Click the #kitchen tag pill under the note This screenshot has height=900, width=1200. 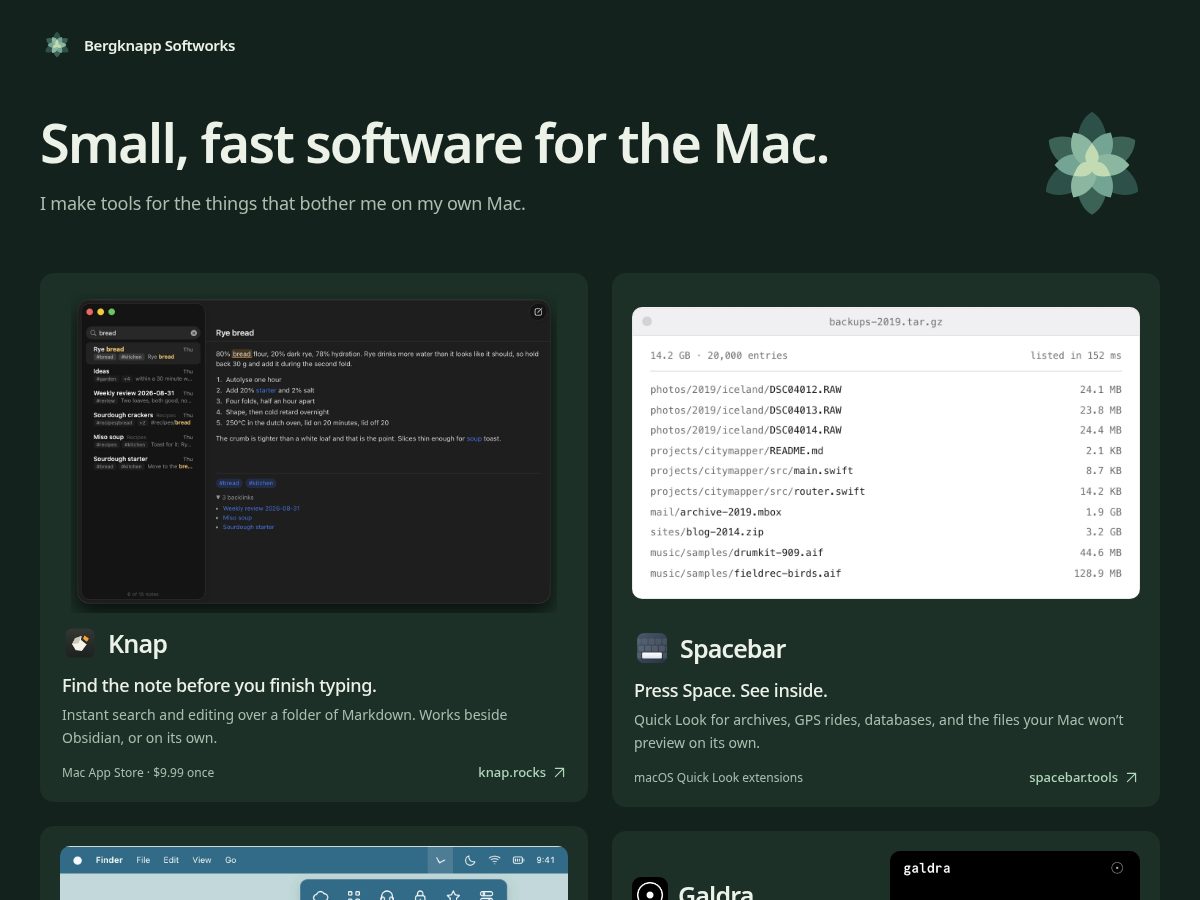pyautogui.click(x=261, y=483)
